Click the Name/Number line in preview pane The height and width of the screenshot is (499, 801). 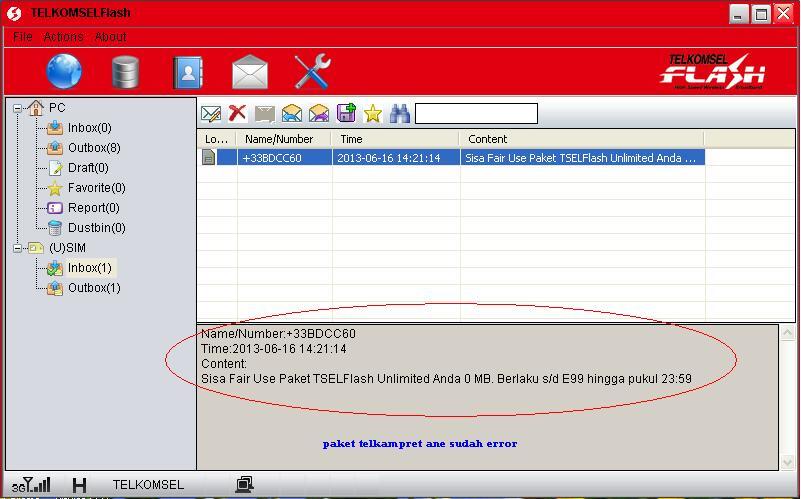click(x=278, y=334)
